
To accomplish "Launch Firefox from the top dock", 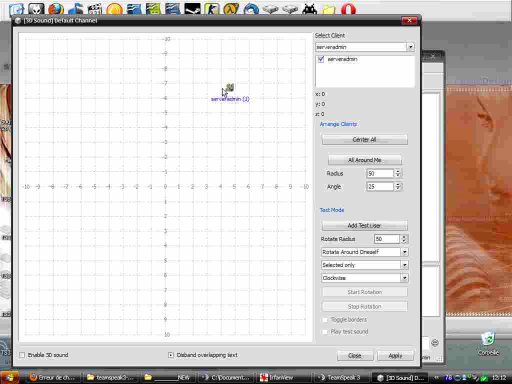I will coord(56,9).
